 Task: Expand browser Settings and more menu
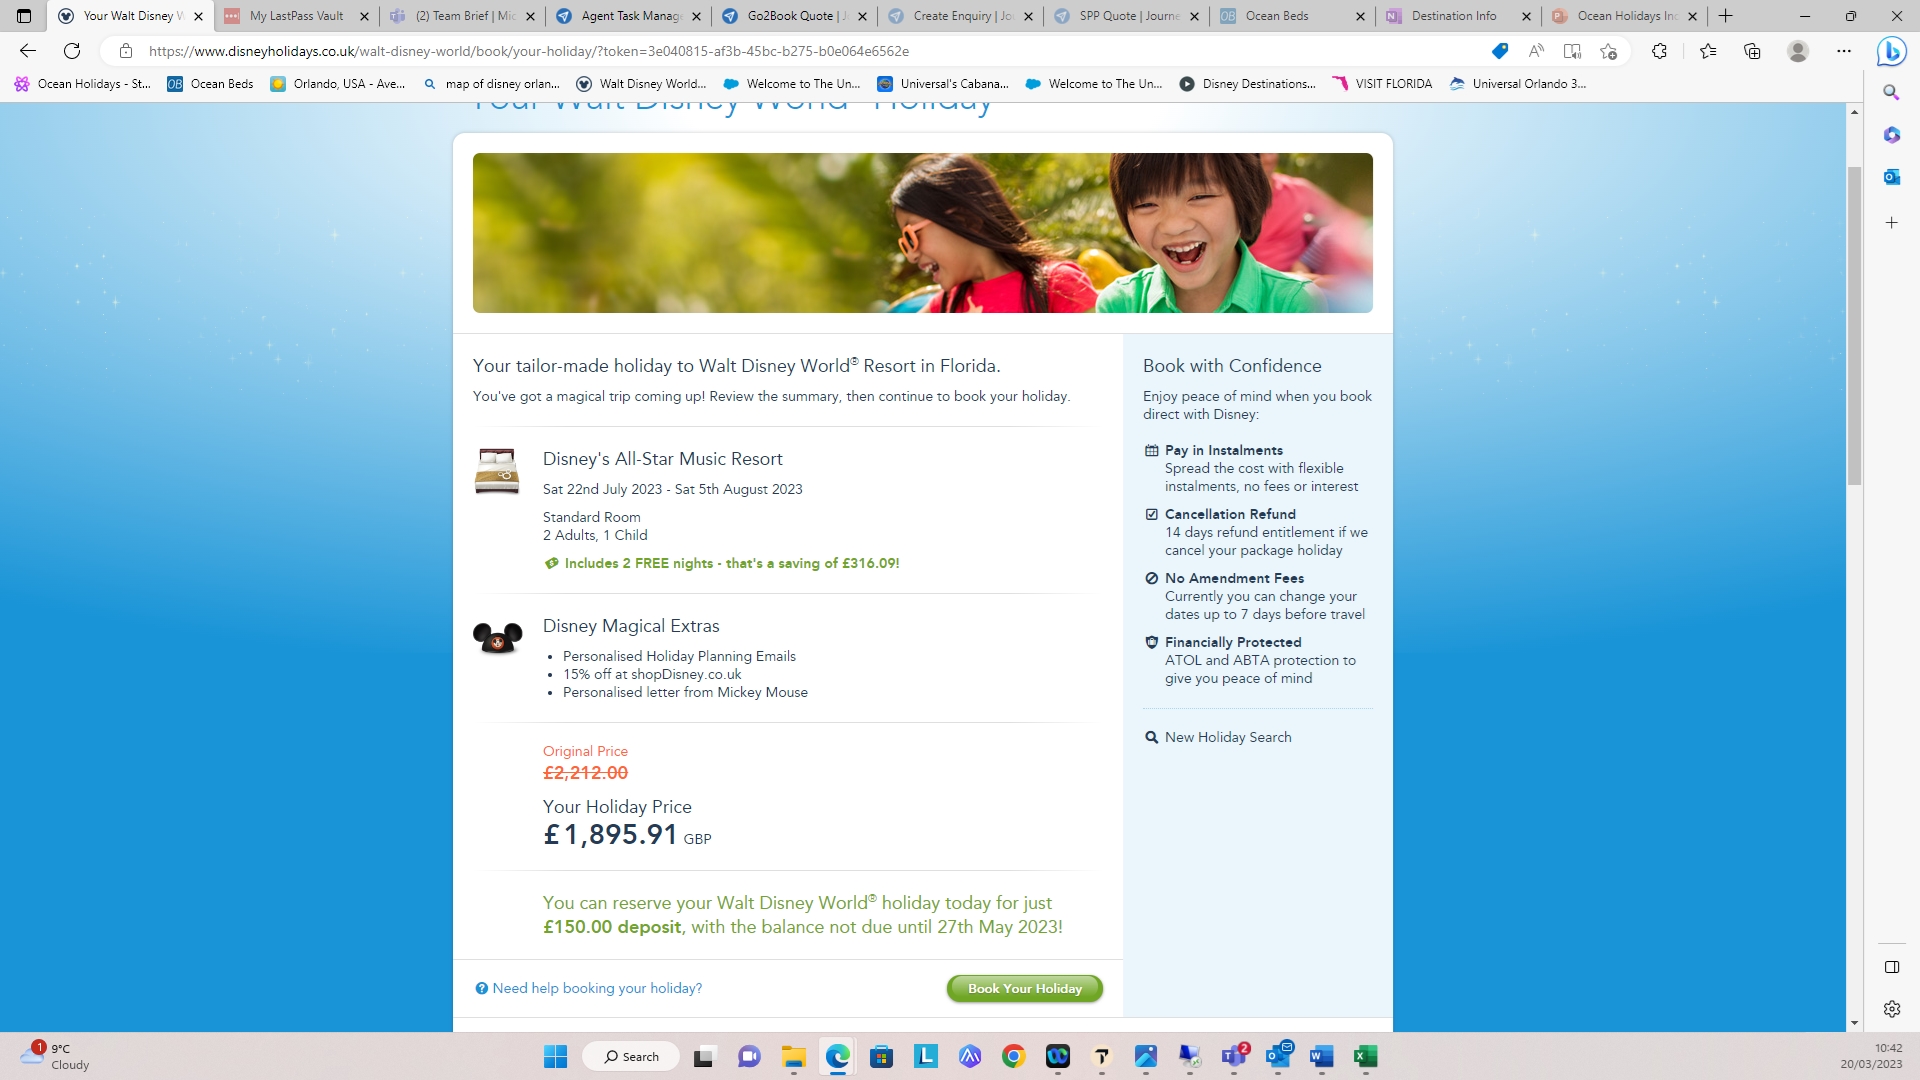point(1844,51)
